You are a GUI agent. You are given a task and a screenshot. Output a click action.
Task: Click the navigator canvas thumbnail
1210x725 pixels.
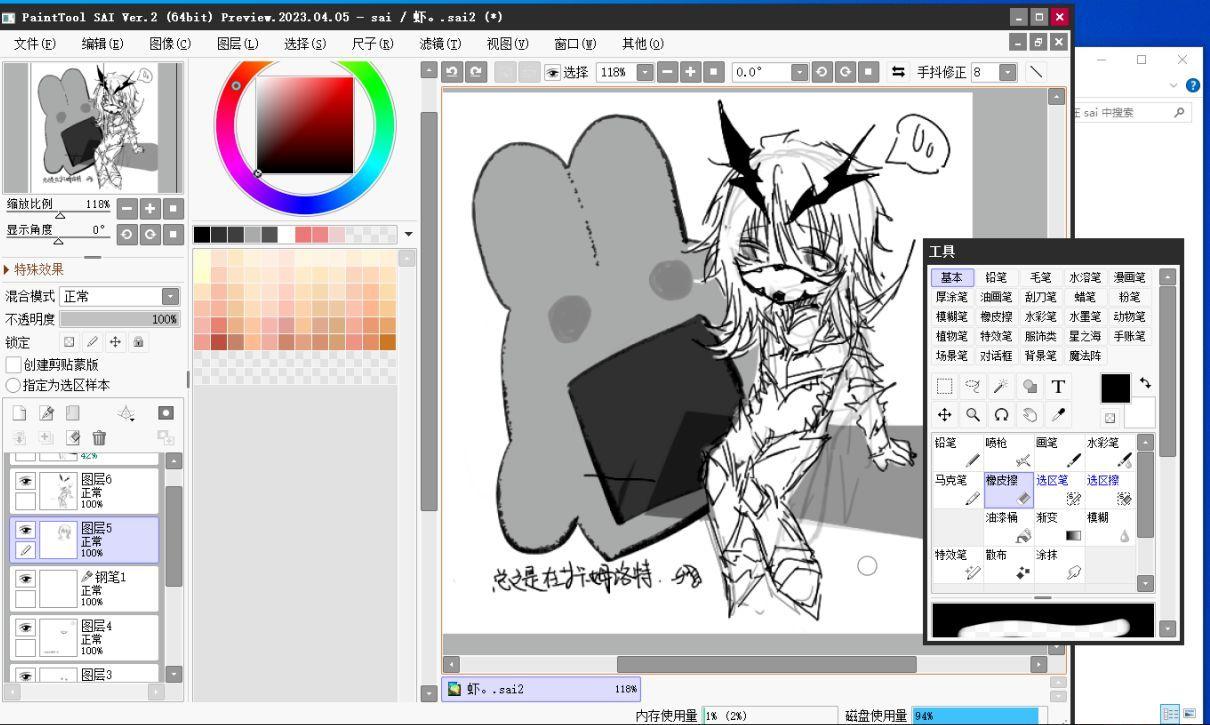pyautogui.click(x=93, y=126)
